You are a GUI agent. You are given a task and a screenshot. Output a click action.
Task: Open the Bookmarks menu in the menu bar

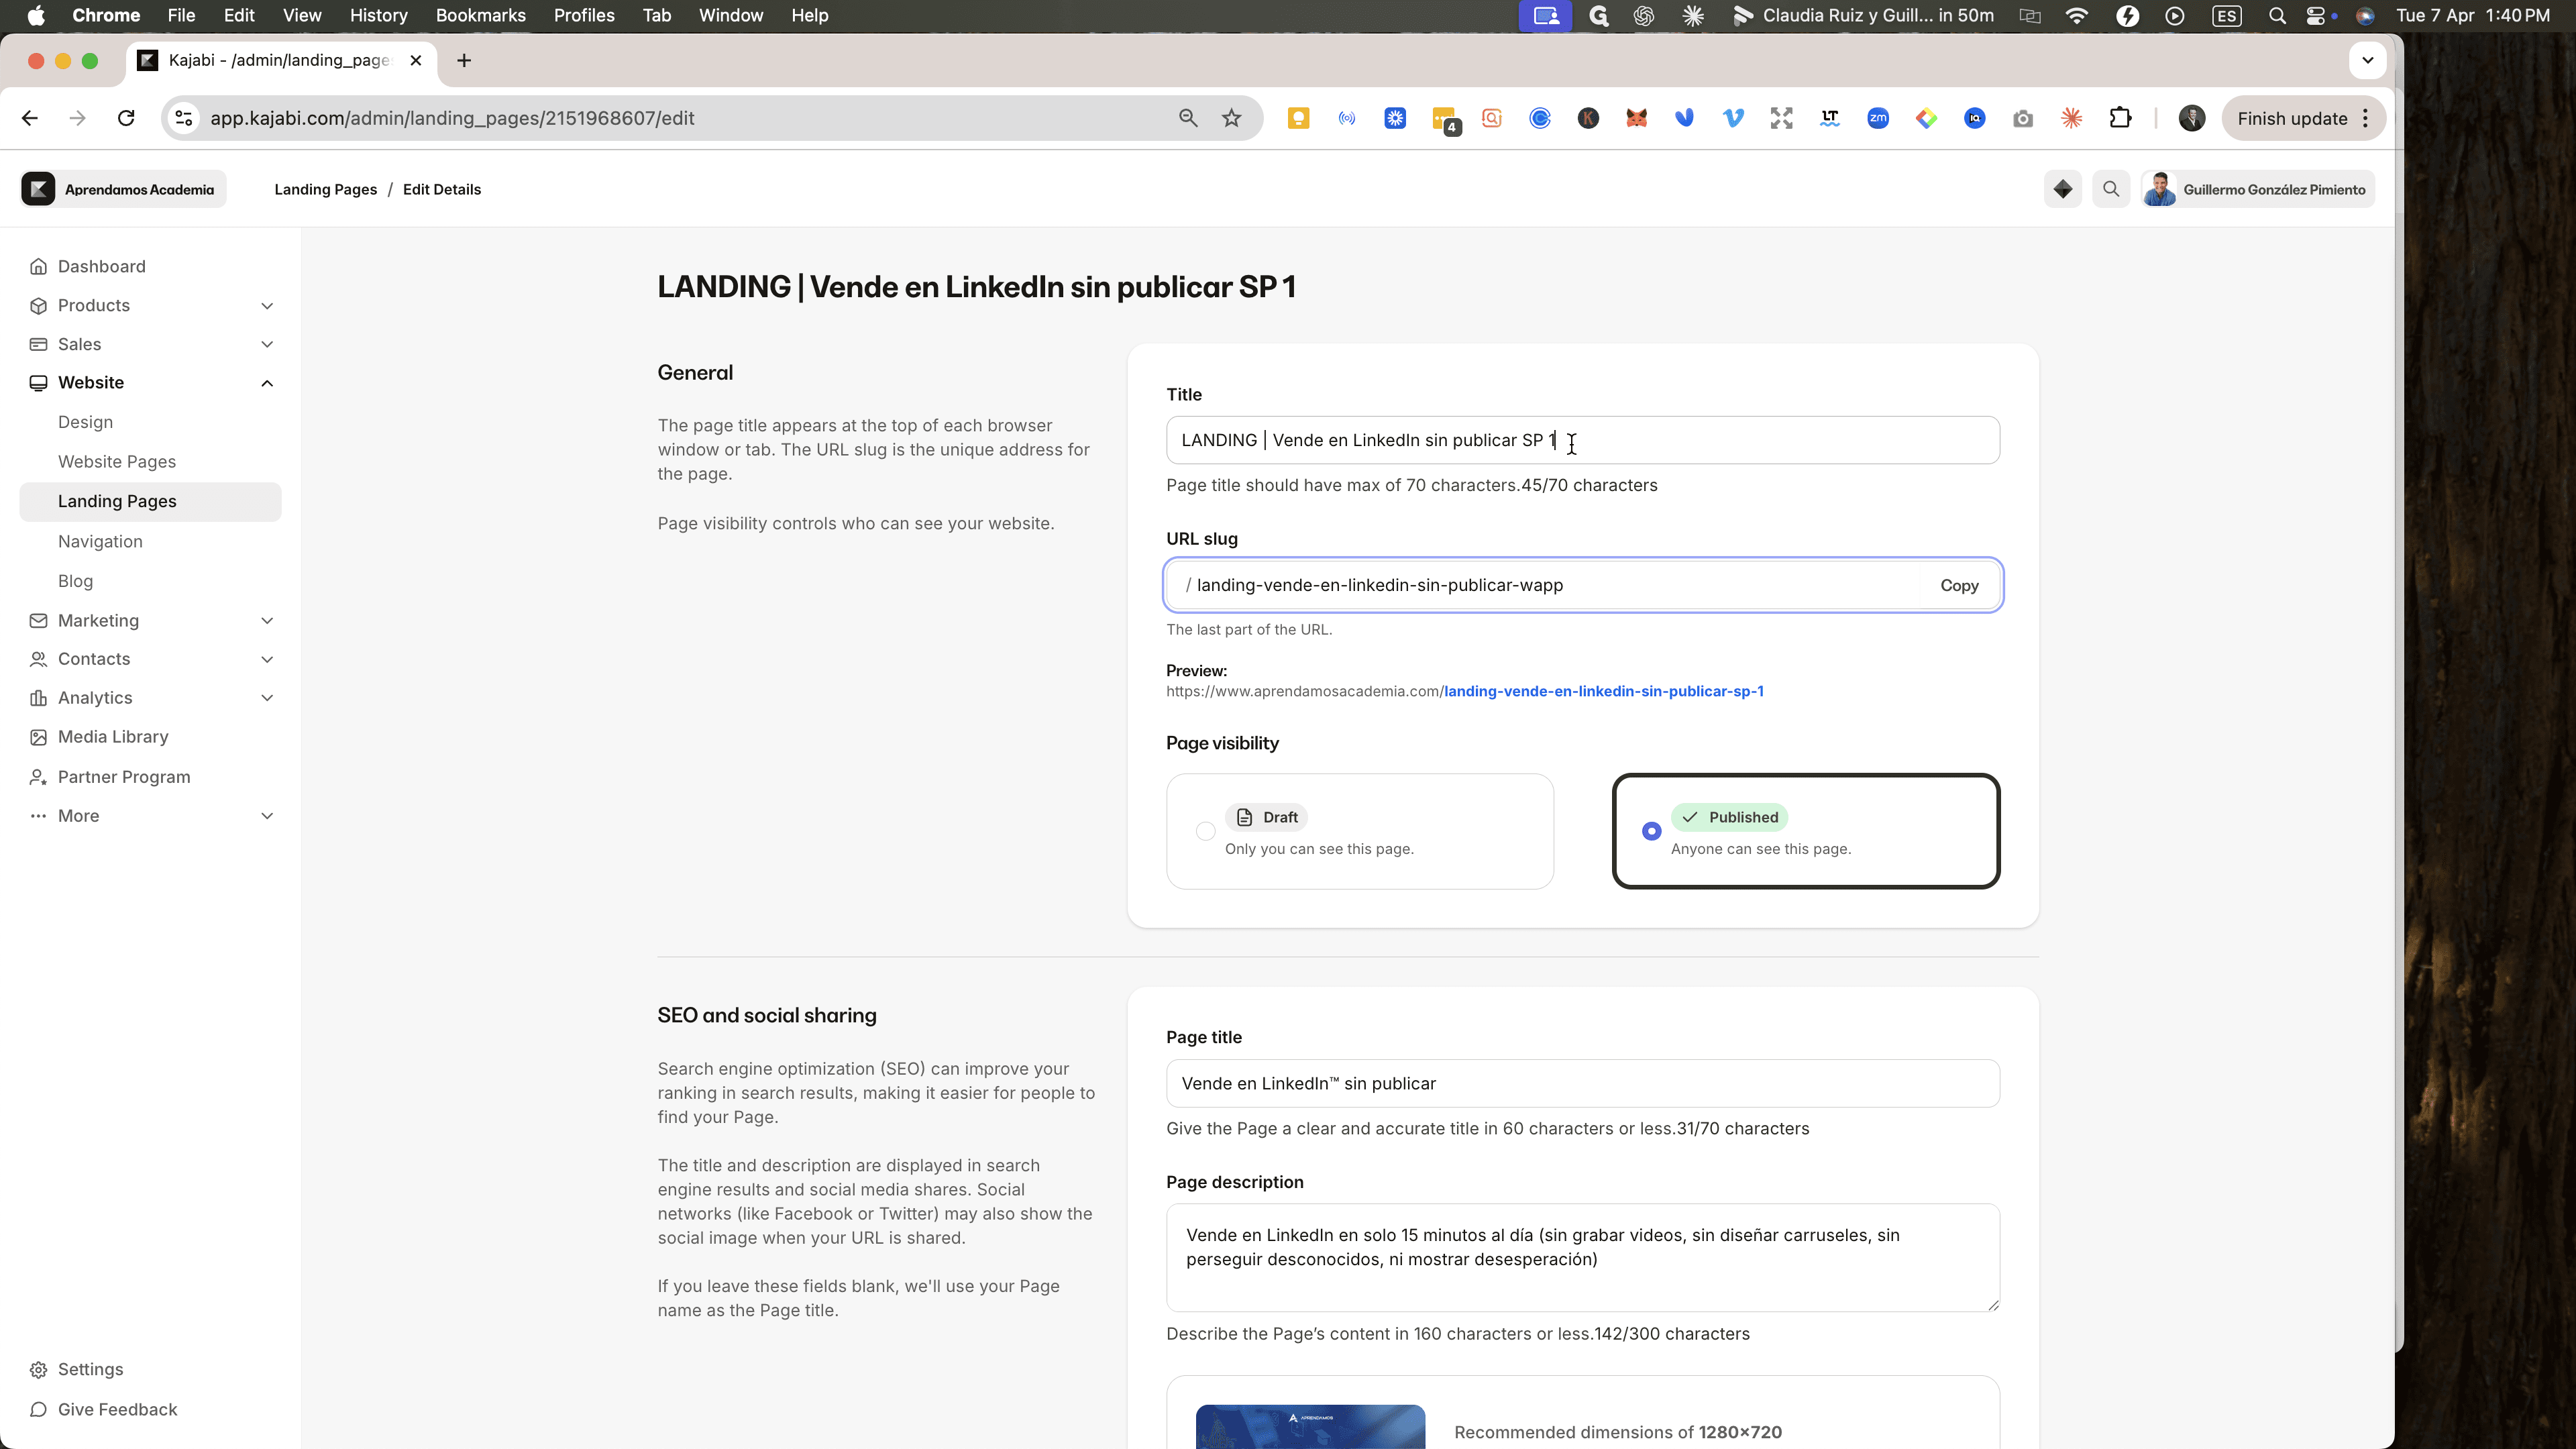[x=480, y=15]
